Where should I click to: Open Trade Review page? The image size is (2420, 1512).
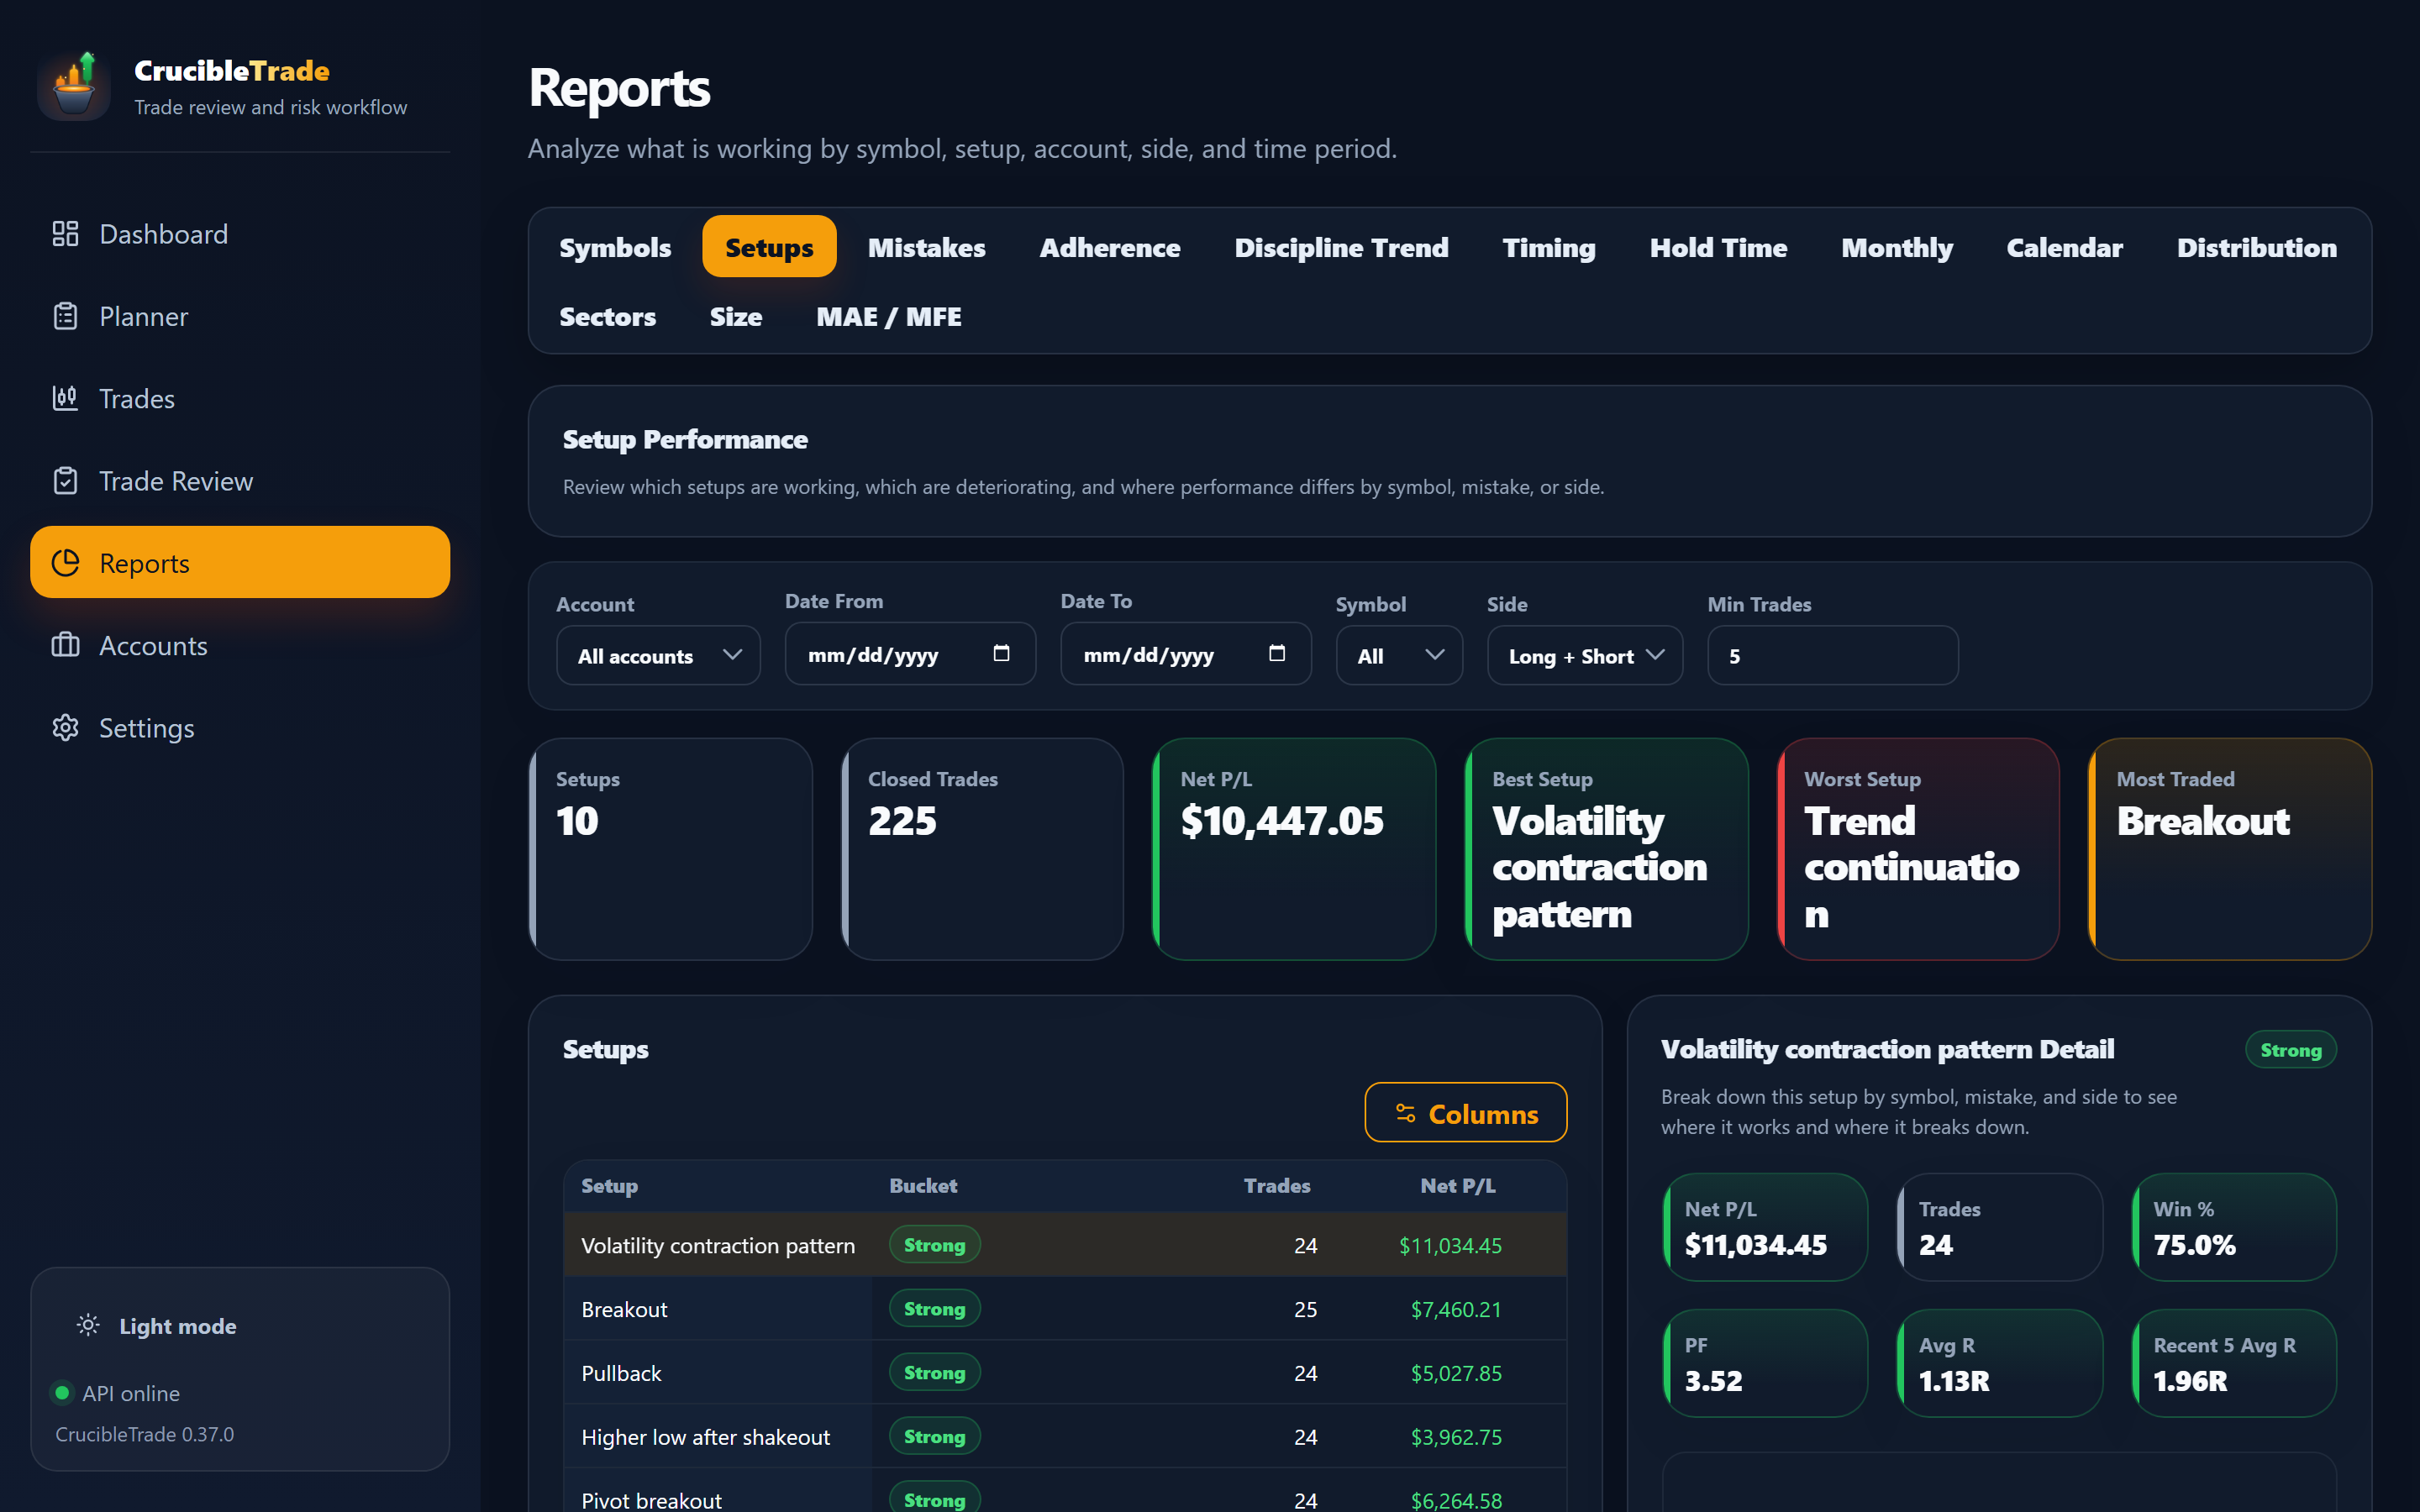(240, 481)
